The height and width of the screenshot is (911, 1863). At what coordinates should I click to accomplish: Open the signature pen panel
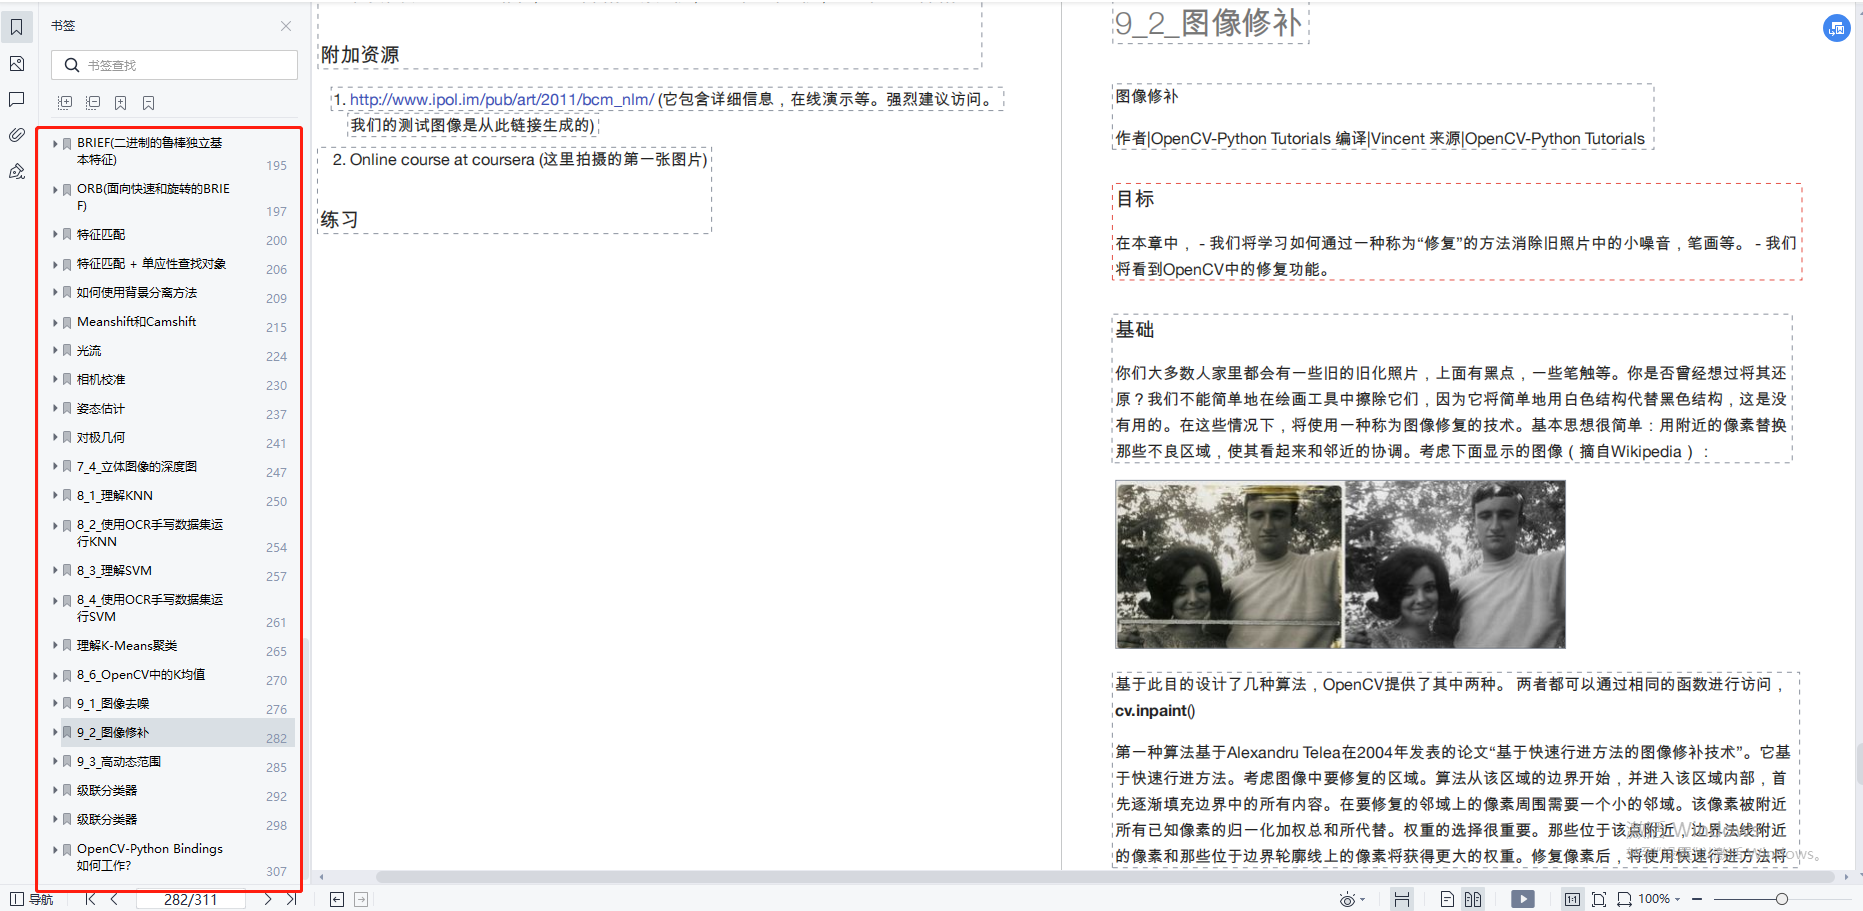coord(17,171)
